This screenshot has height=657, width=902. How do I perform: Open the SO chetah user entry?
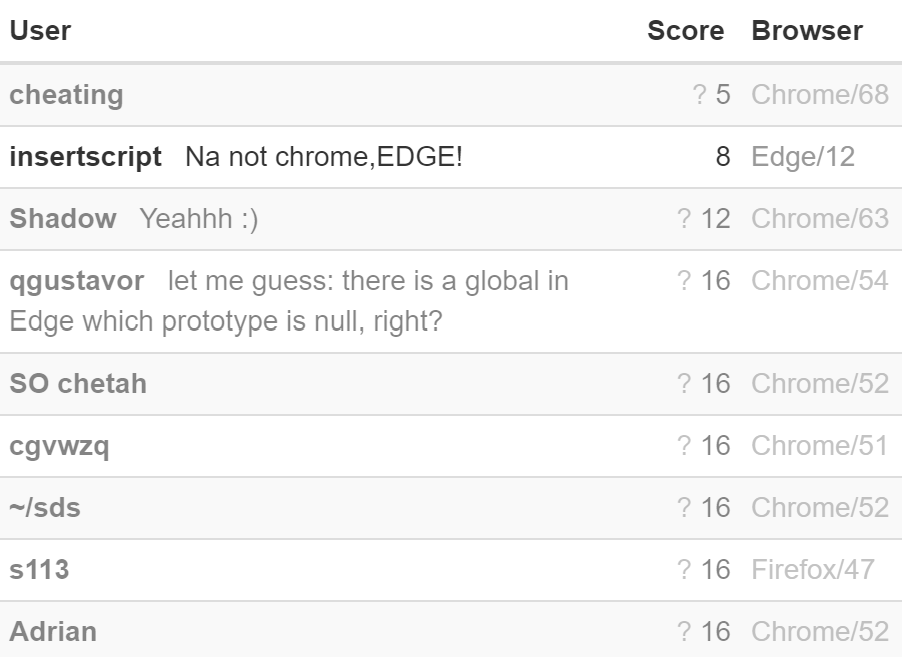78,384
